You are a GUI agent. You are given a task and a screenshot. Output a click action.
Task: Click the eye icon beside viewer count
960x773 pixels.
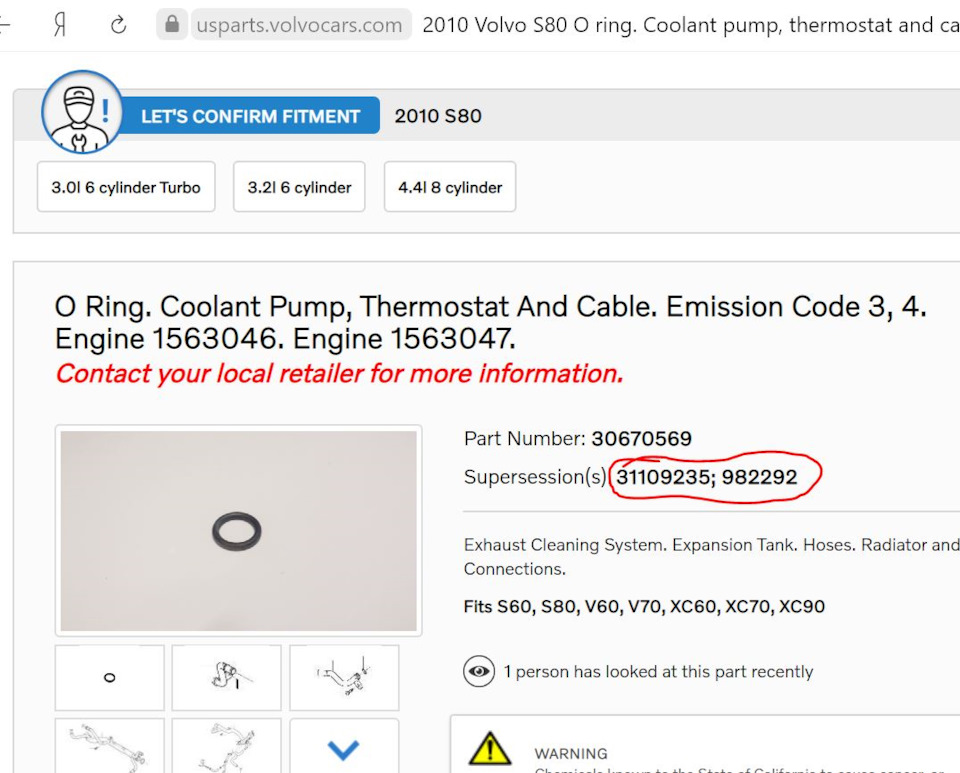[480, 672]
